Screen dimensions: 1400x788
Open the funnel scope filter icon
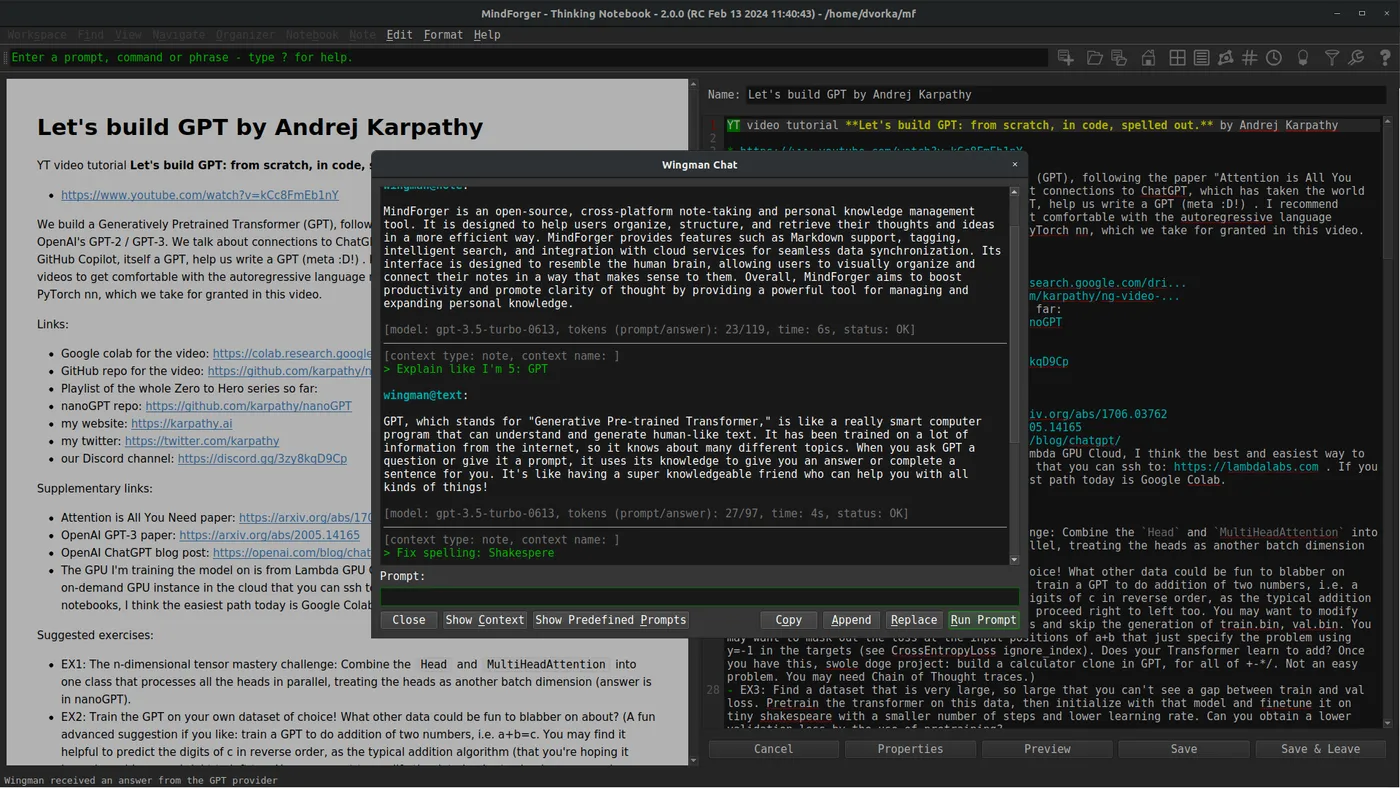[x=1332, y=58]
